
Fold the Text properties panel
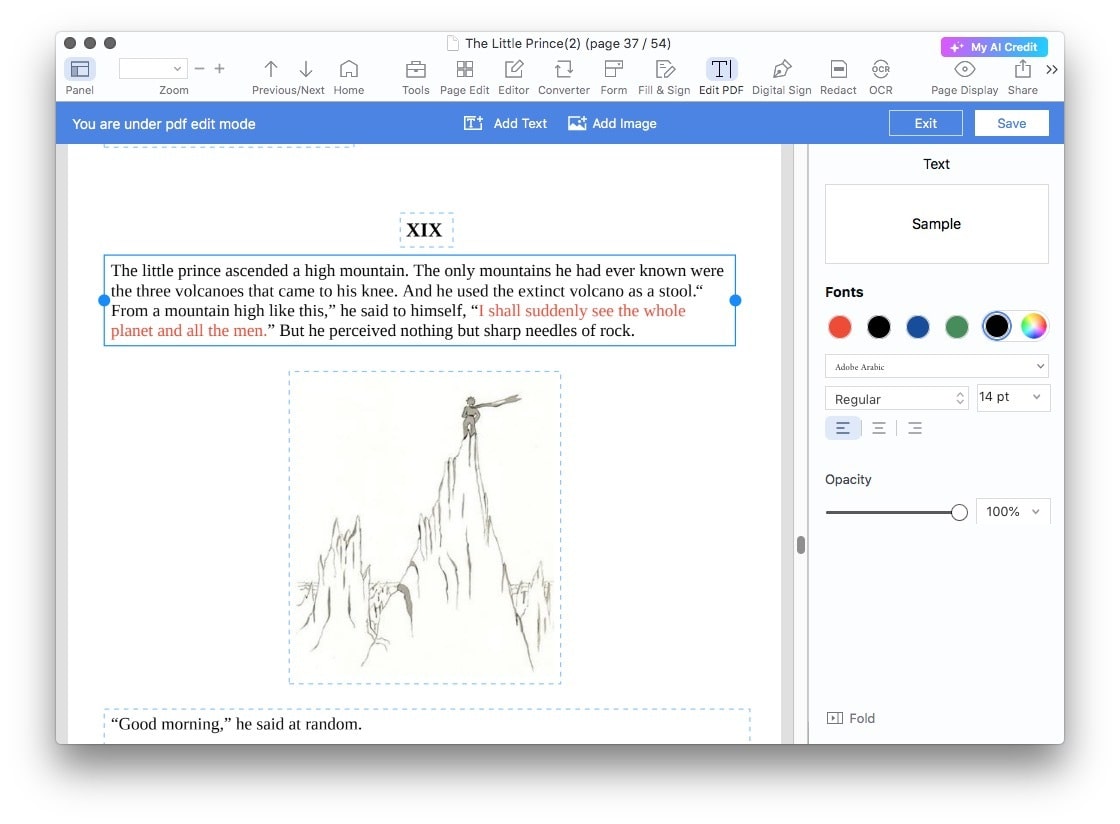851,718
